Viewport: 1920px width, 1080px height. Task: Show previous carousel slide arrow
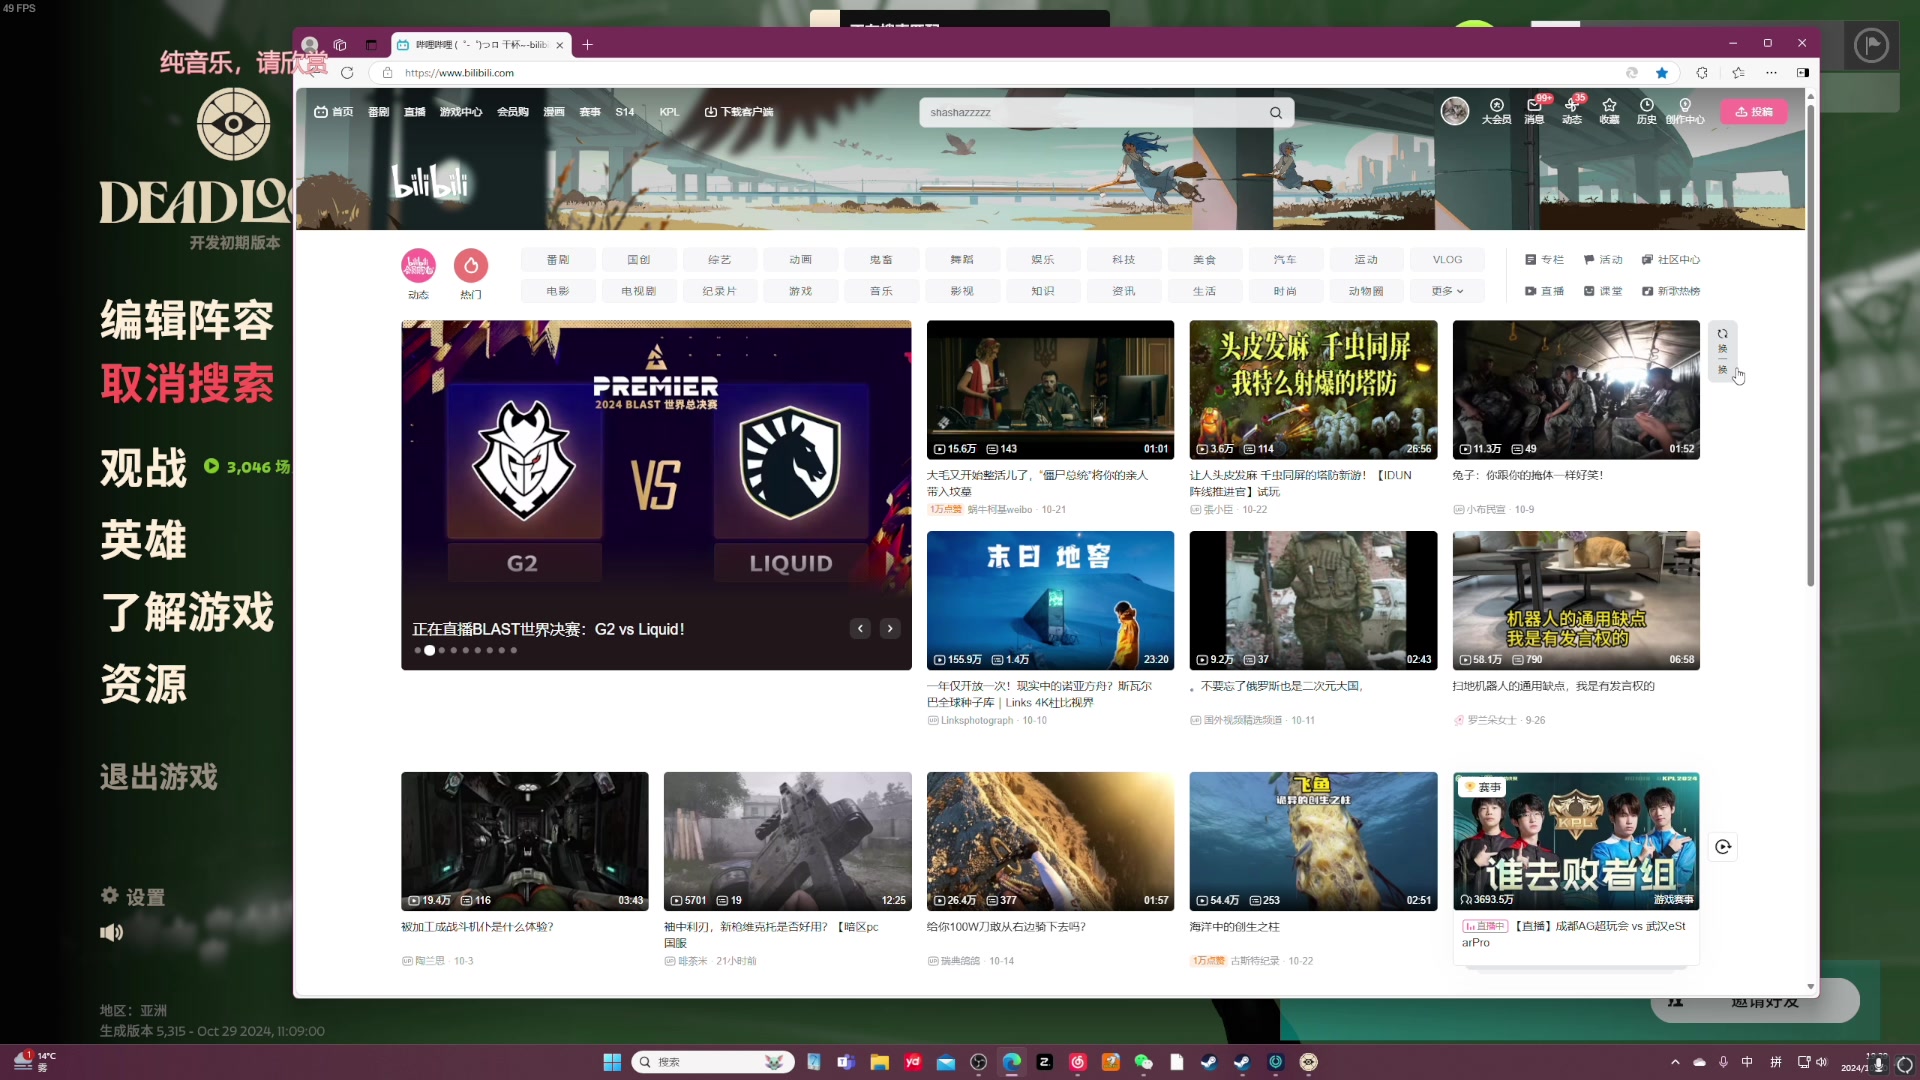860,628
